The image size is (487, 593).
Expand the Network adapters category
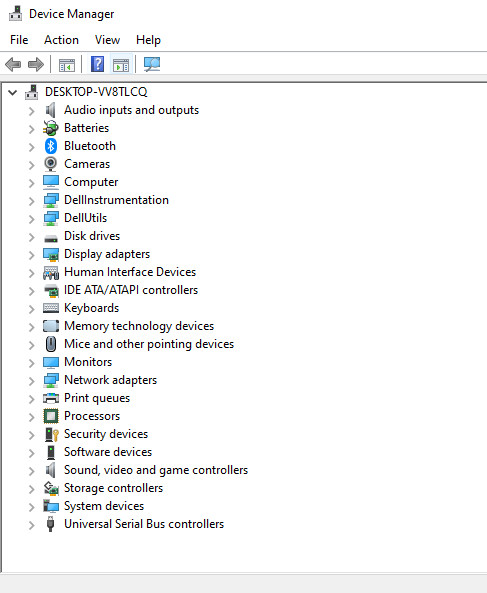(x=32, y=381)
